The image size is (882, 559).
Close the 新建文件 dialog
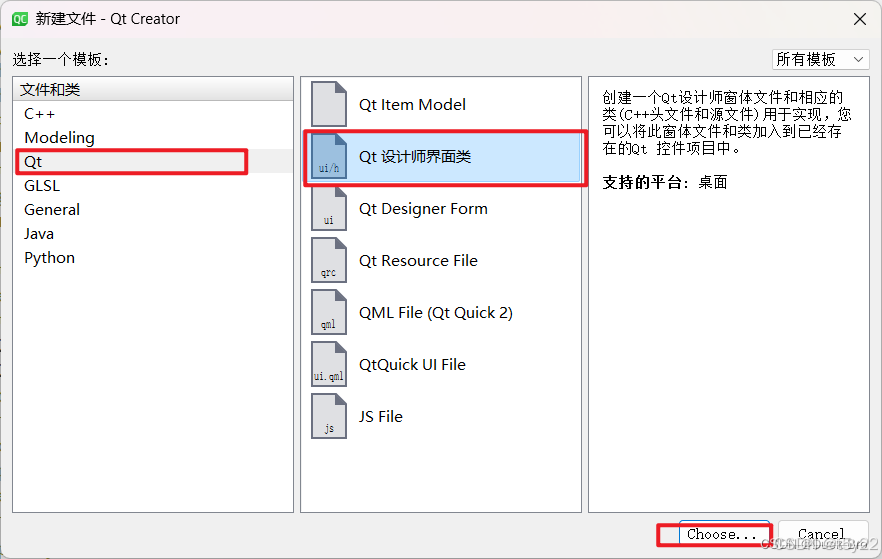pyautogui.click(x=860, y=19)
